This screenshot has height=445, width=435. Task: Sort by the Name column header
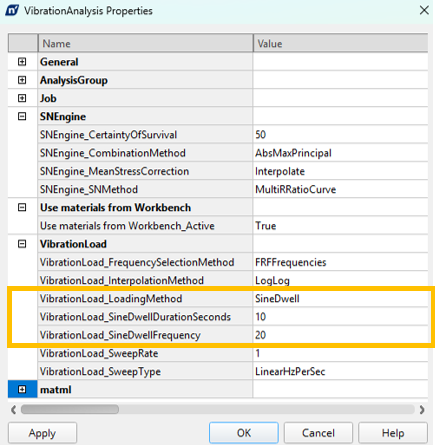pos(145,43)
